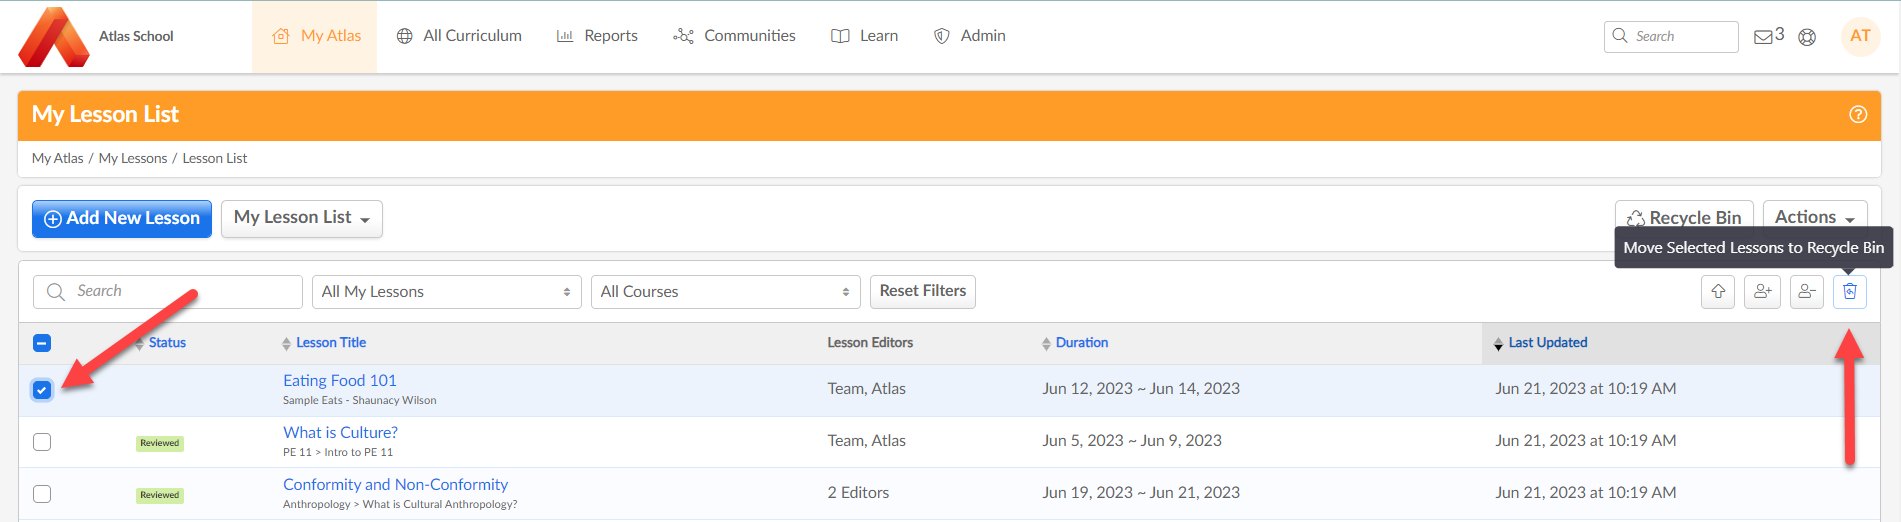Open the AT user avatar

point(1860,36)
